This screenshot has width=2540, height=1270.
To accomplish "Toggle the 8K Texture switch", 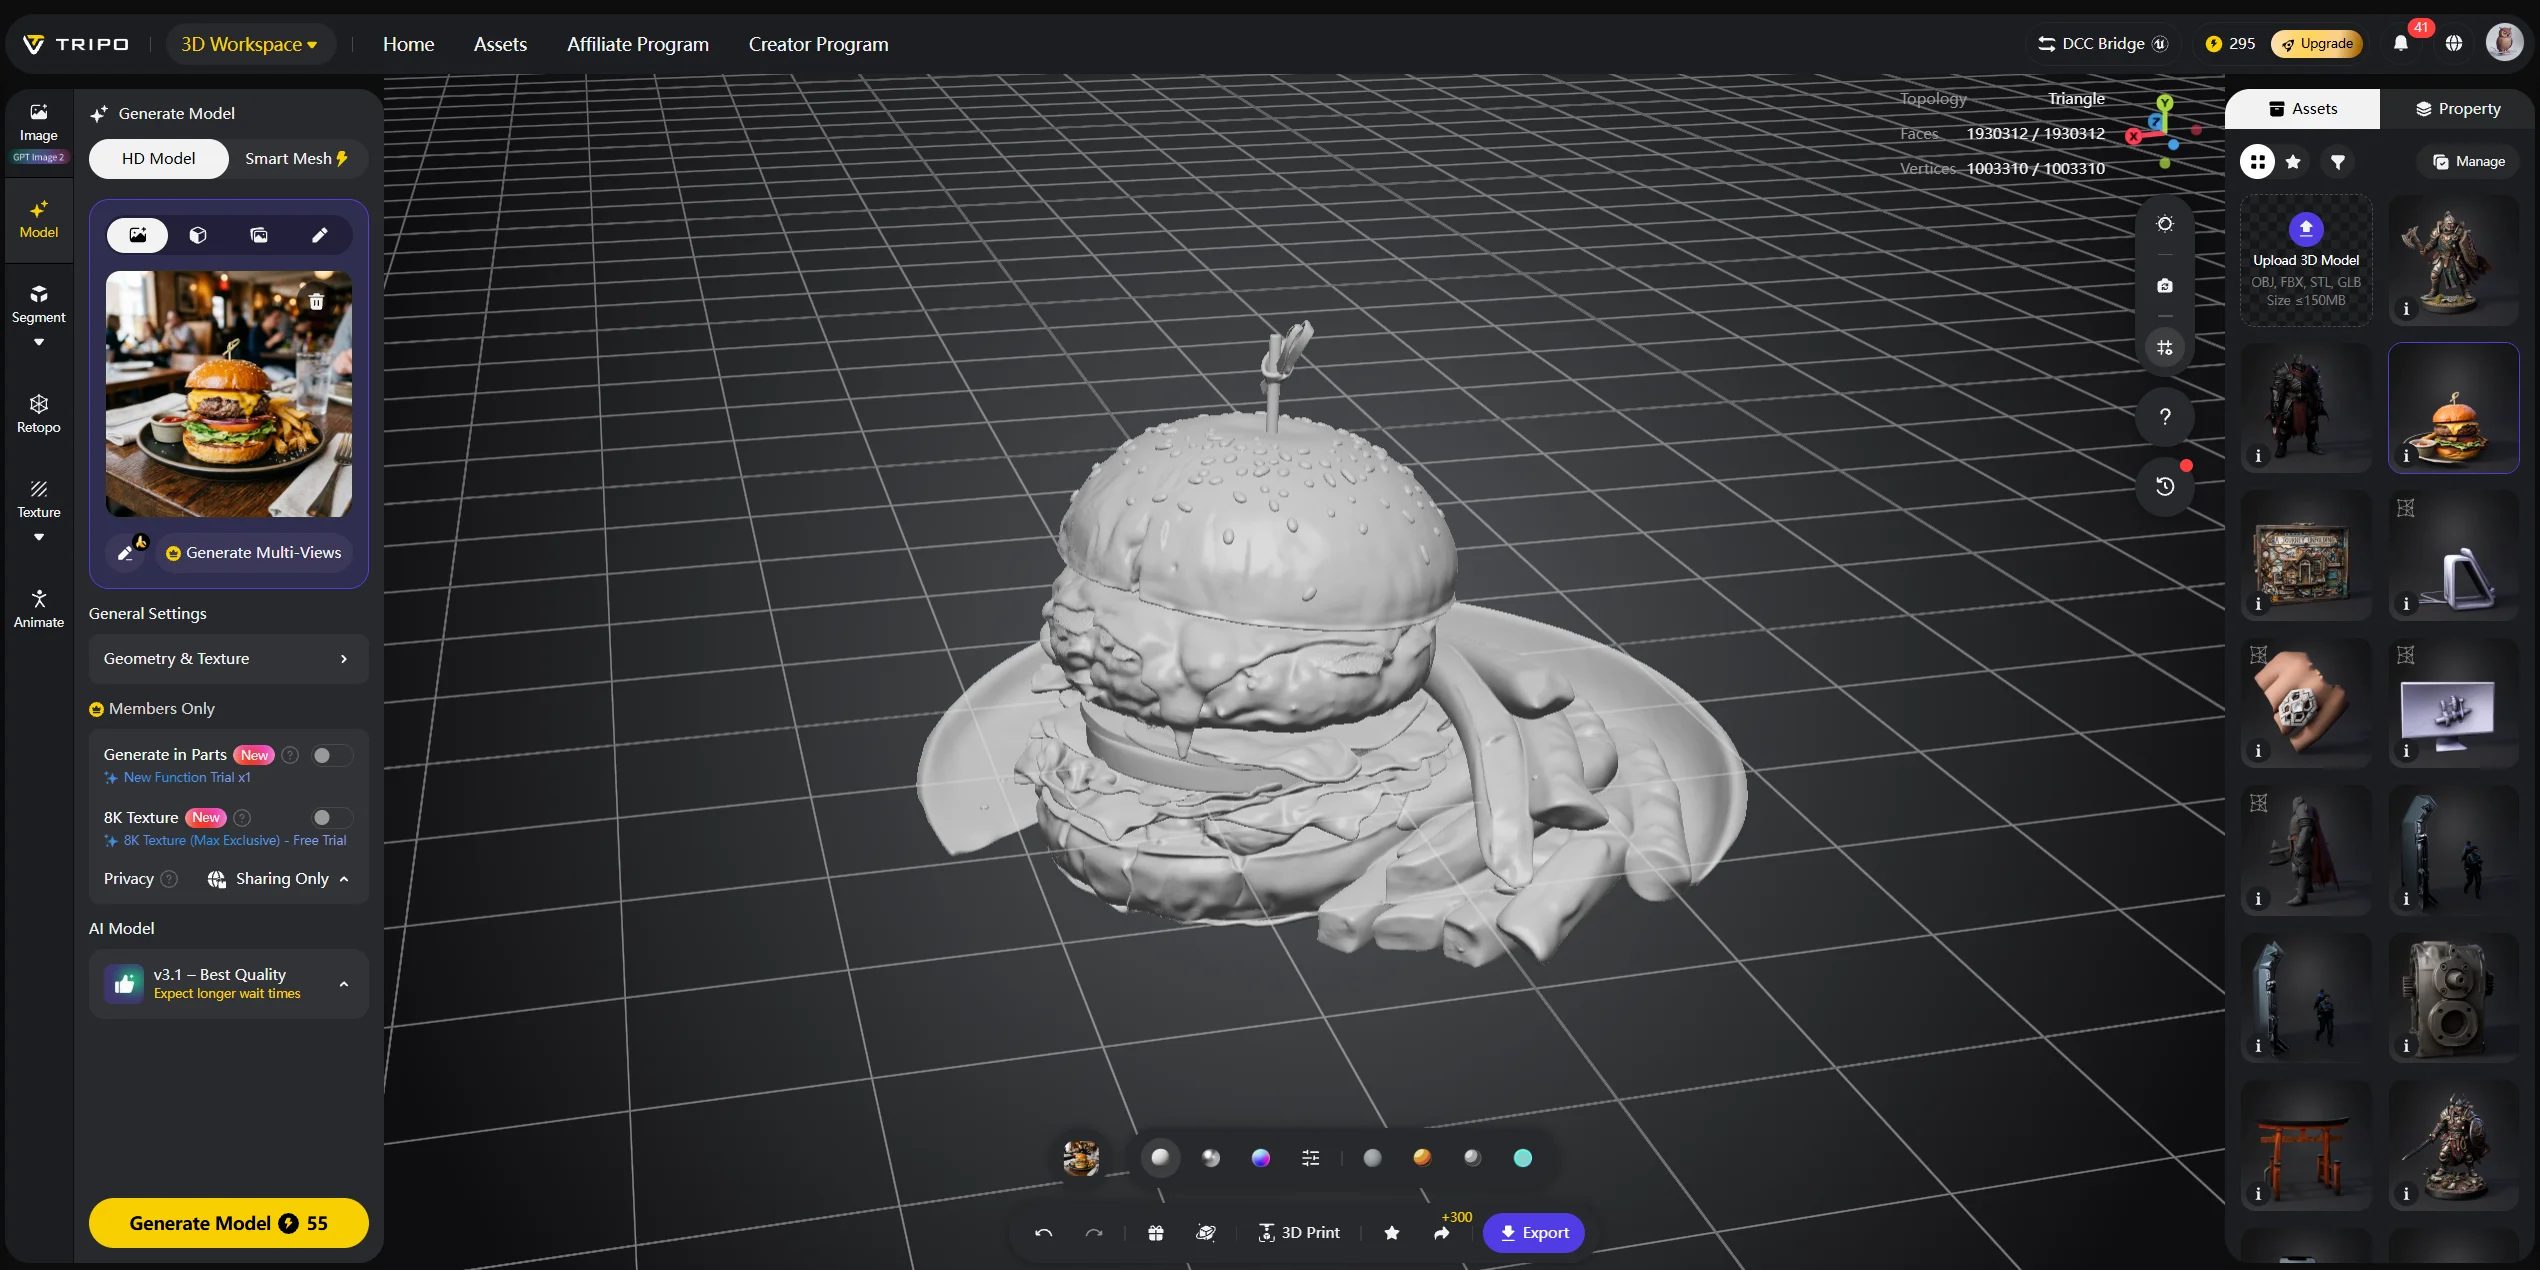I will click(331, 818).
